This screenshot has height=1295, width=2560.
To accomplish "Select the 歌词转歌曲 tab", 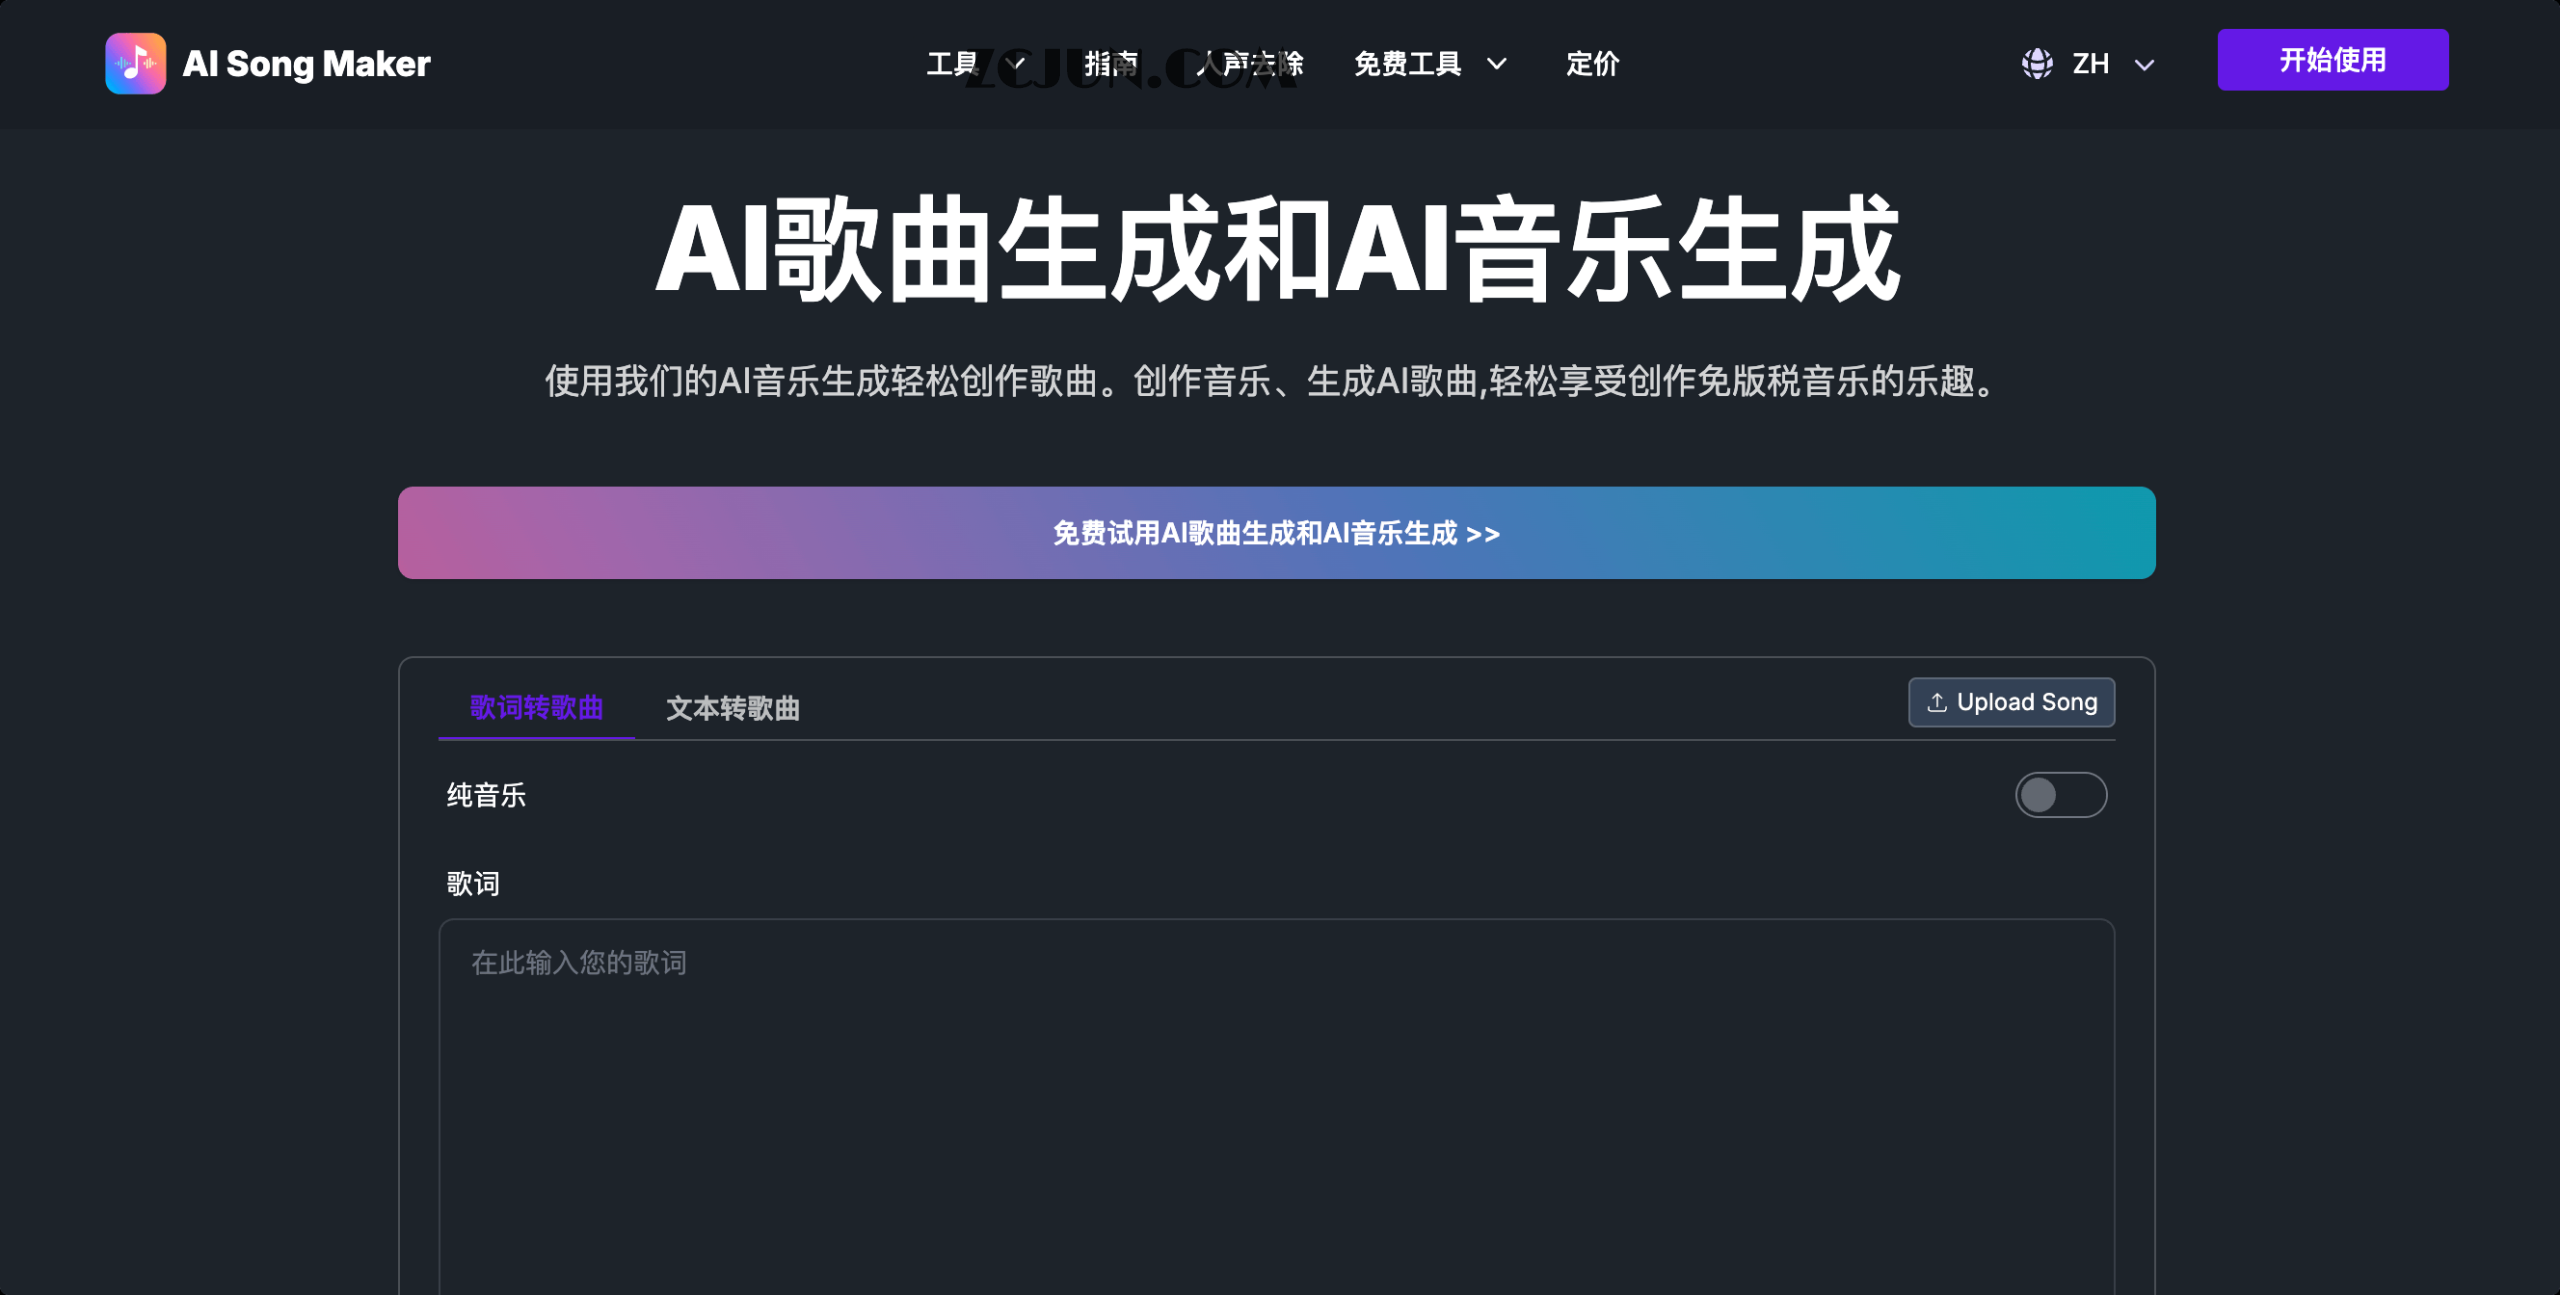I will (x=536, y=709).
